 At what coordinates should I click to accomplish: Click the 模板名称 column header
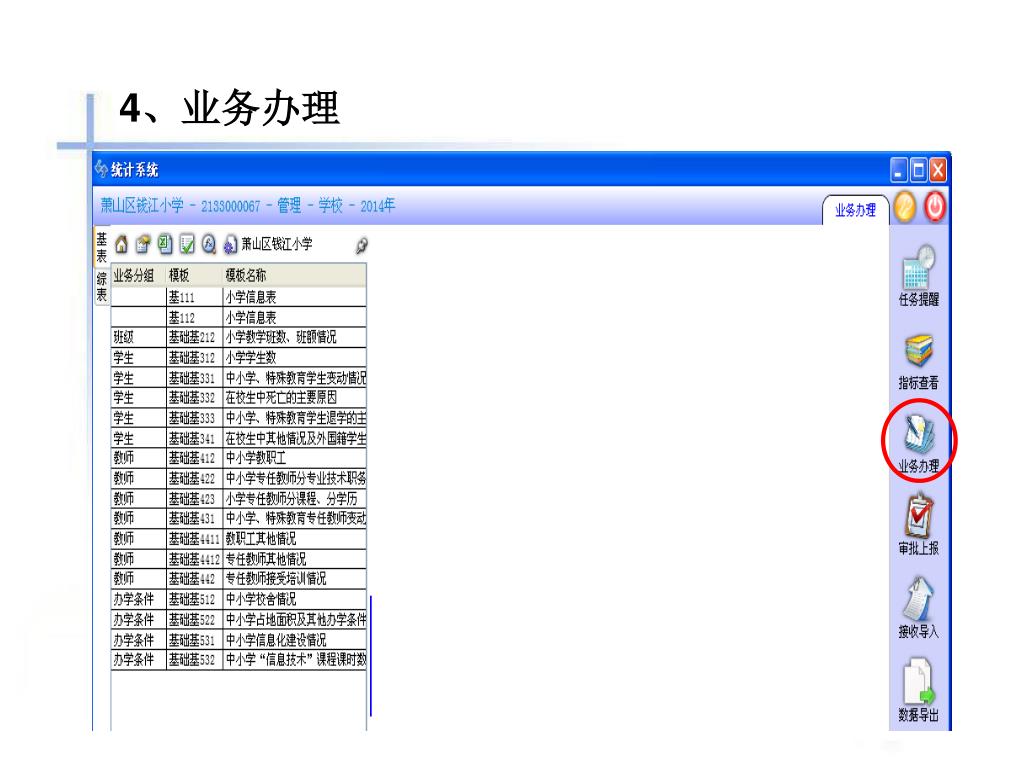tap(295, 276)
